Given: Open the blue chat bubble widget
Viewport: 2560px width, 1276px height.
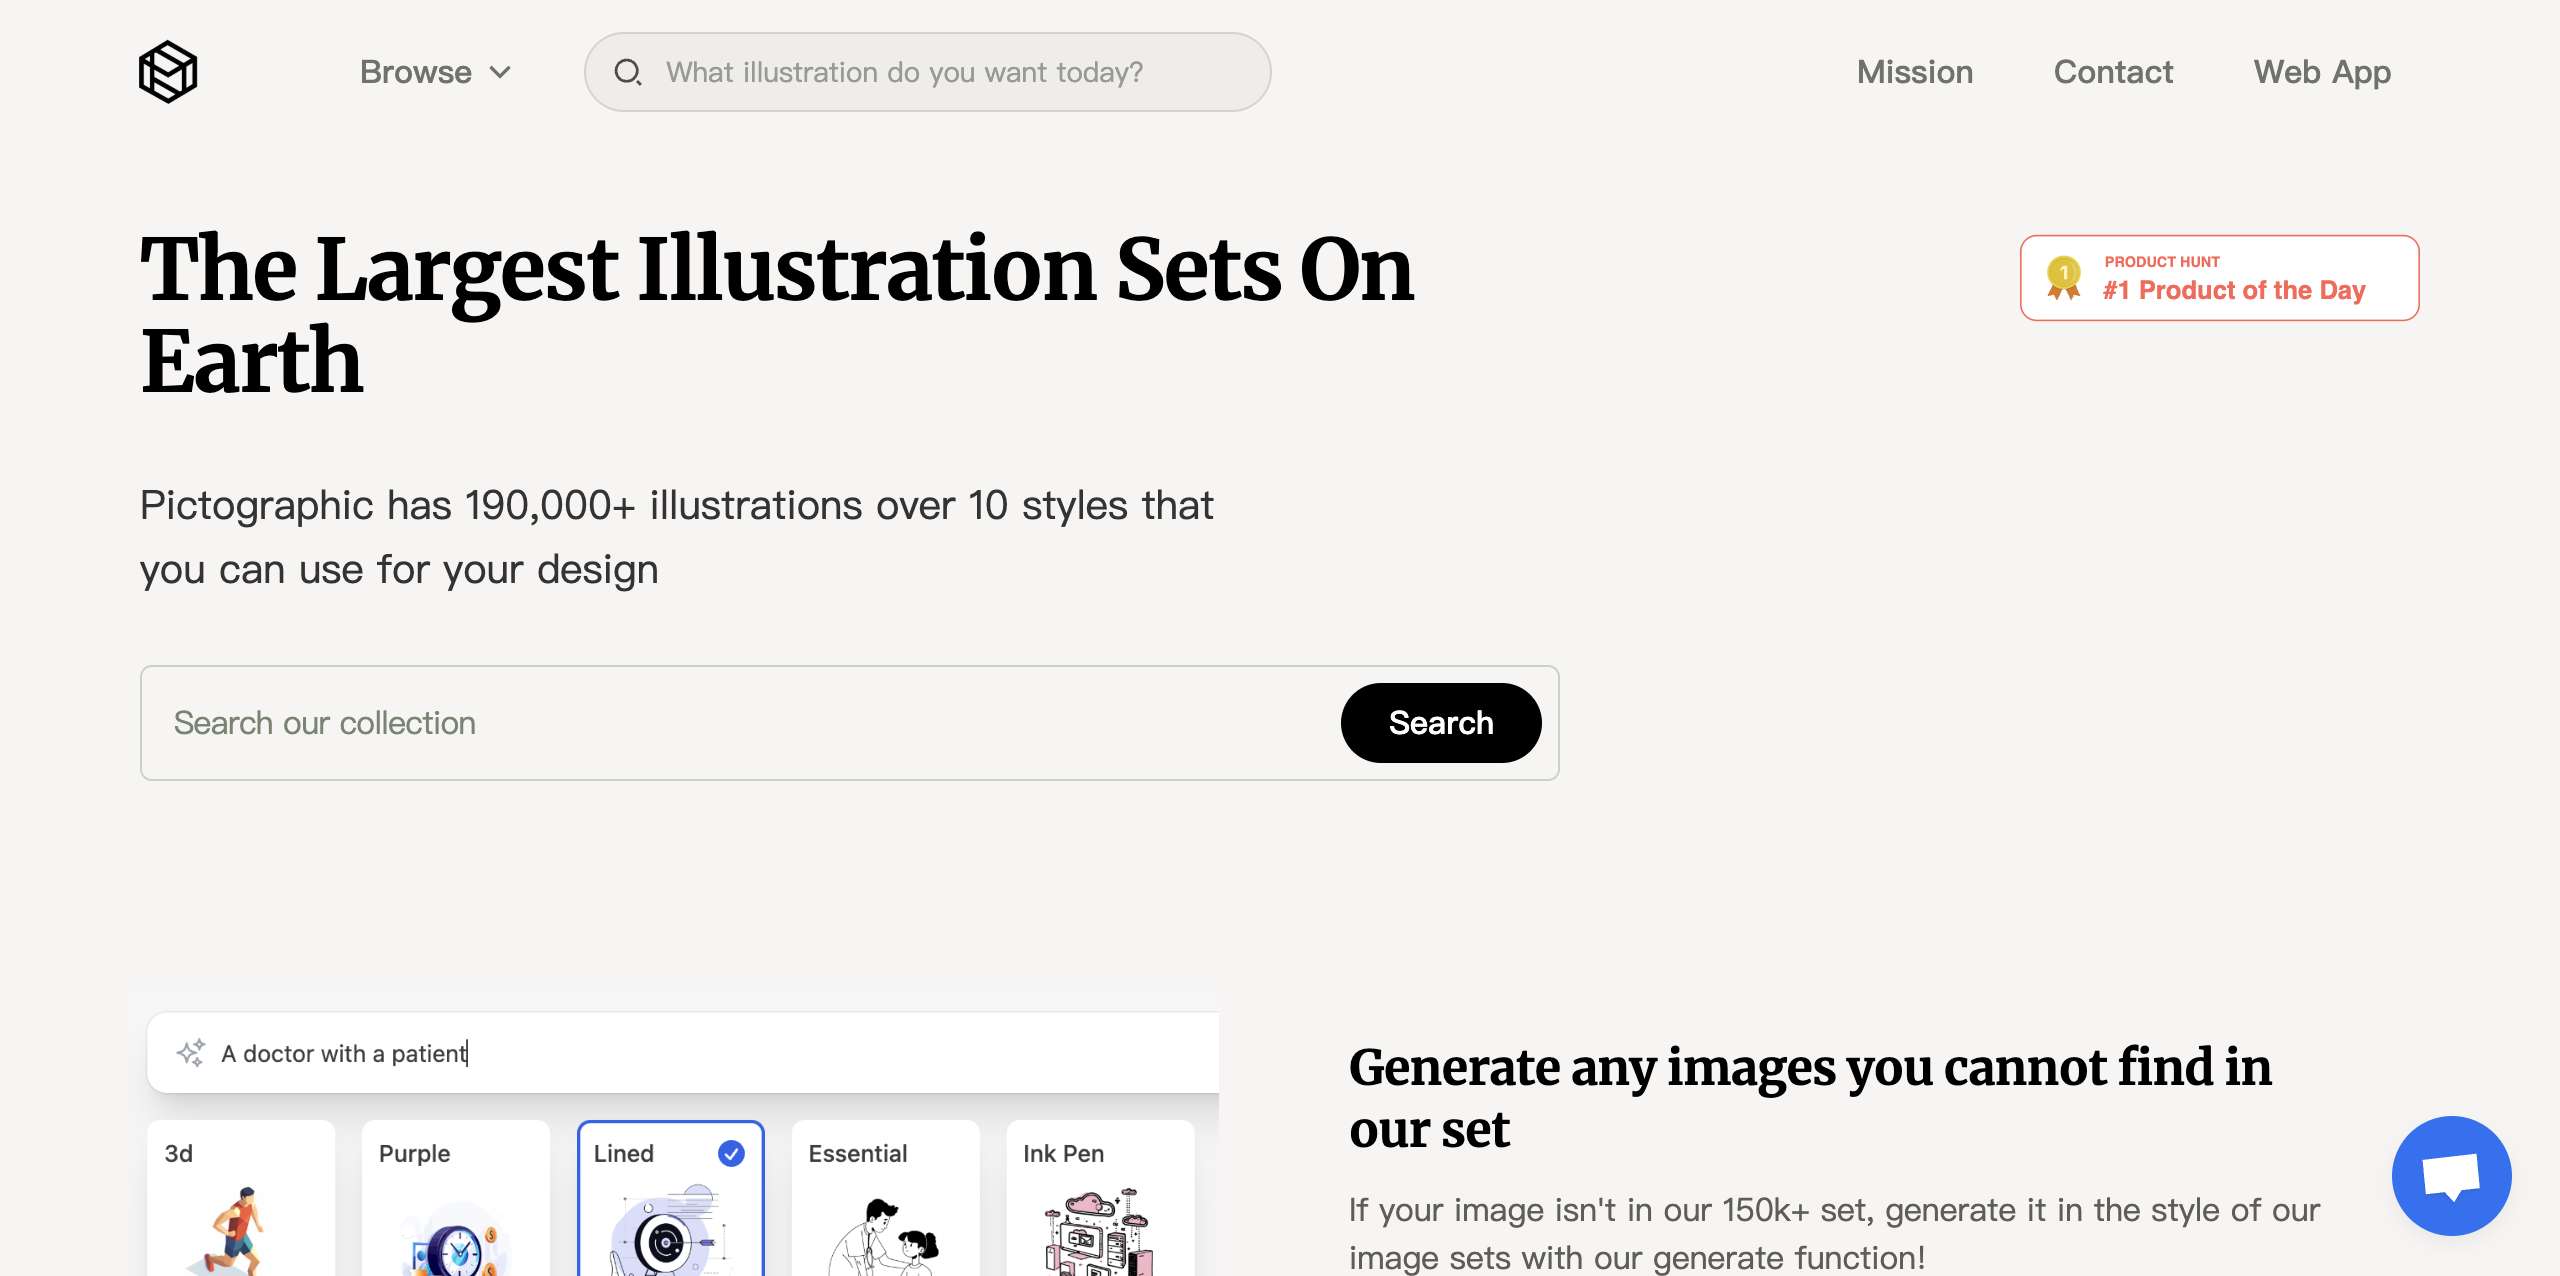Looking at the screenshot, I should (x=2450, y=1175).
